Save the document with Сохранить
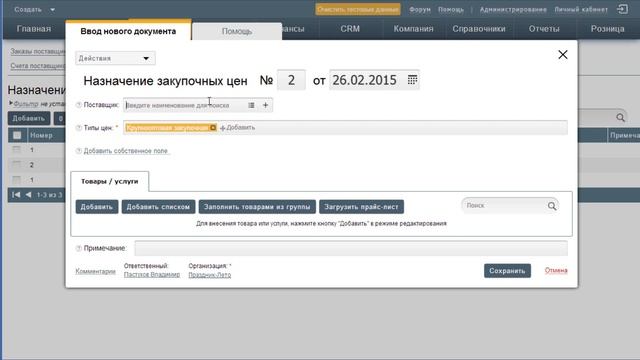Viewport: 640px width, 360px height. 507,271
